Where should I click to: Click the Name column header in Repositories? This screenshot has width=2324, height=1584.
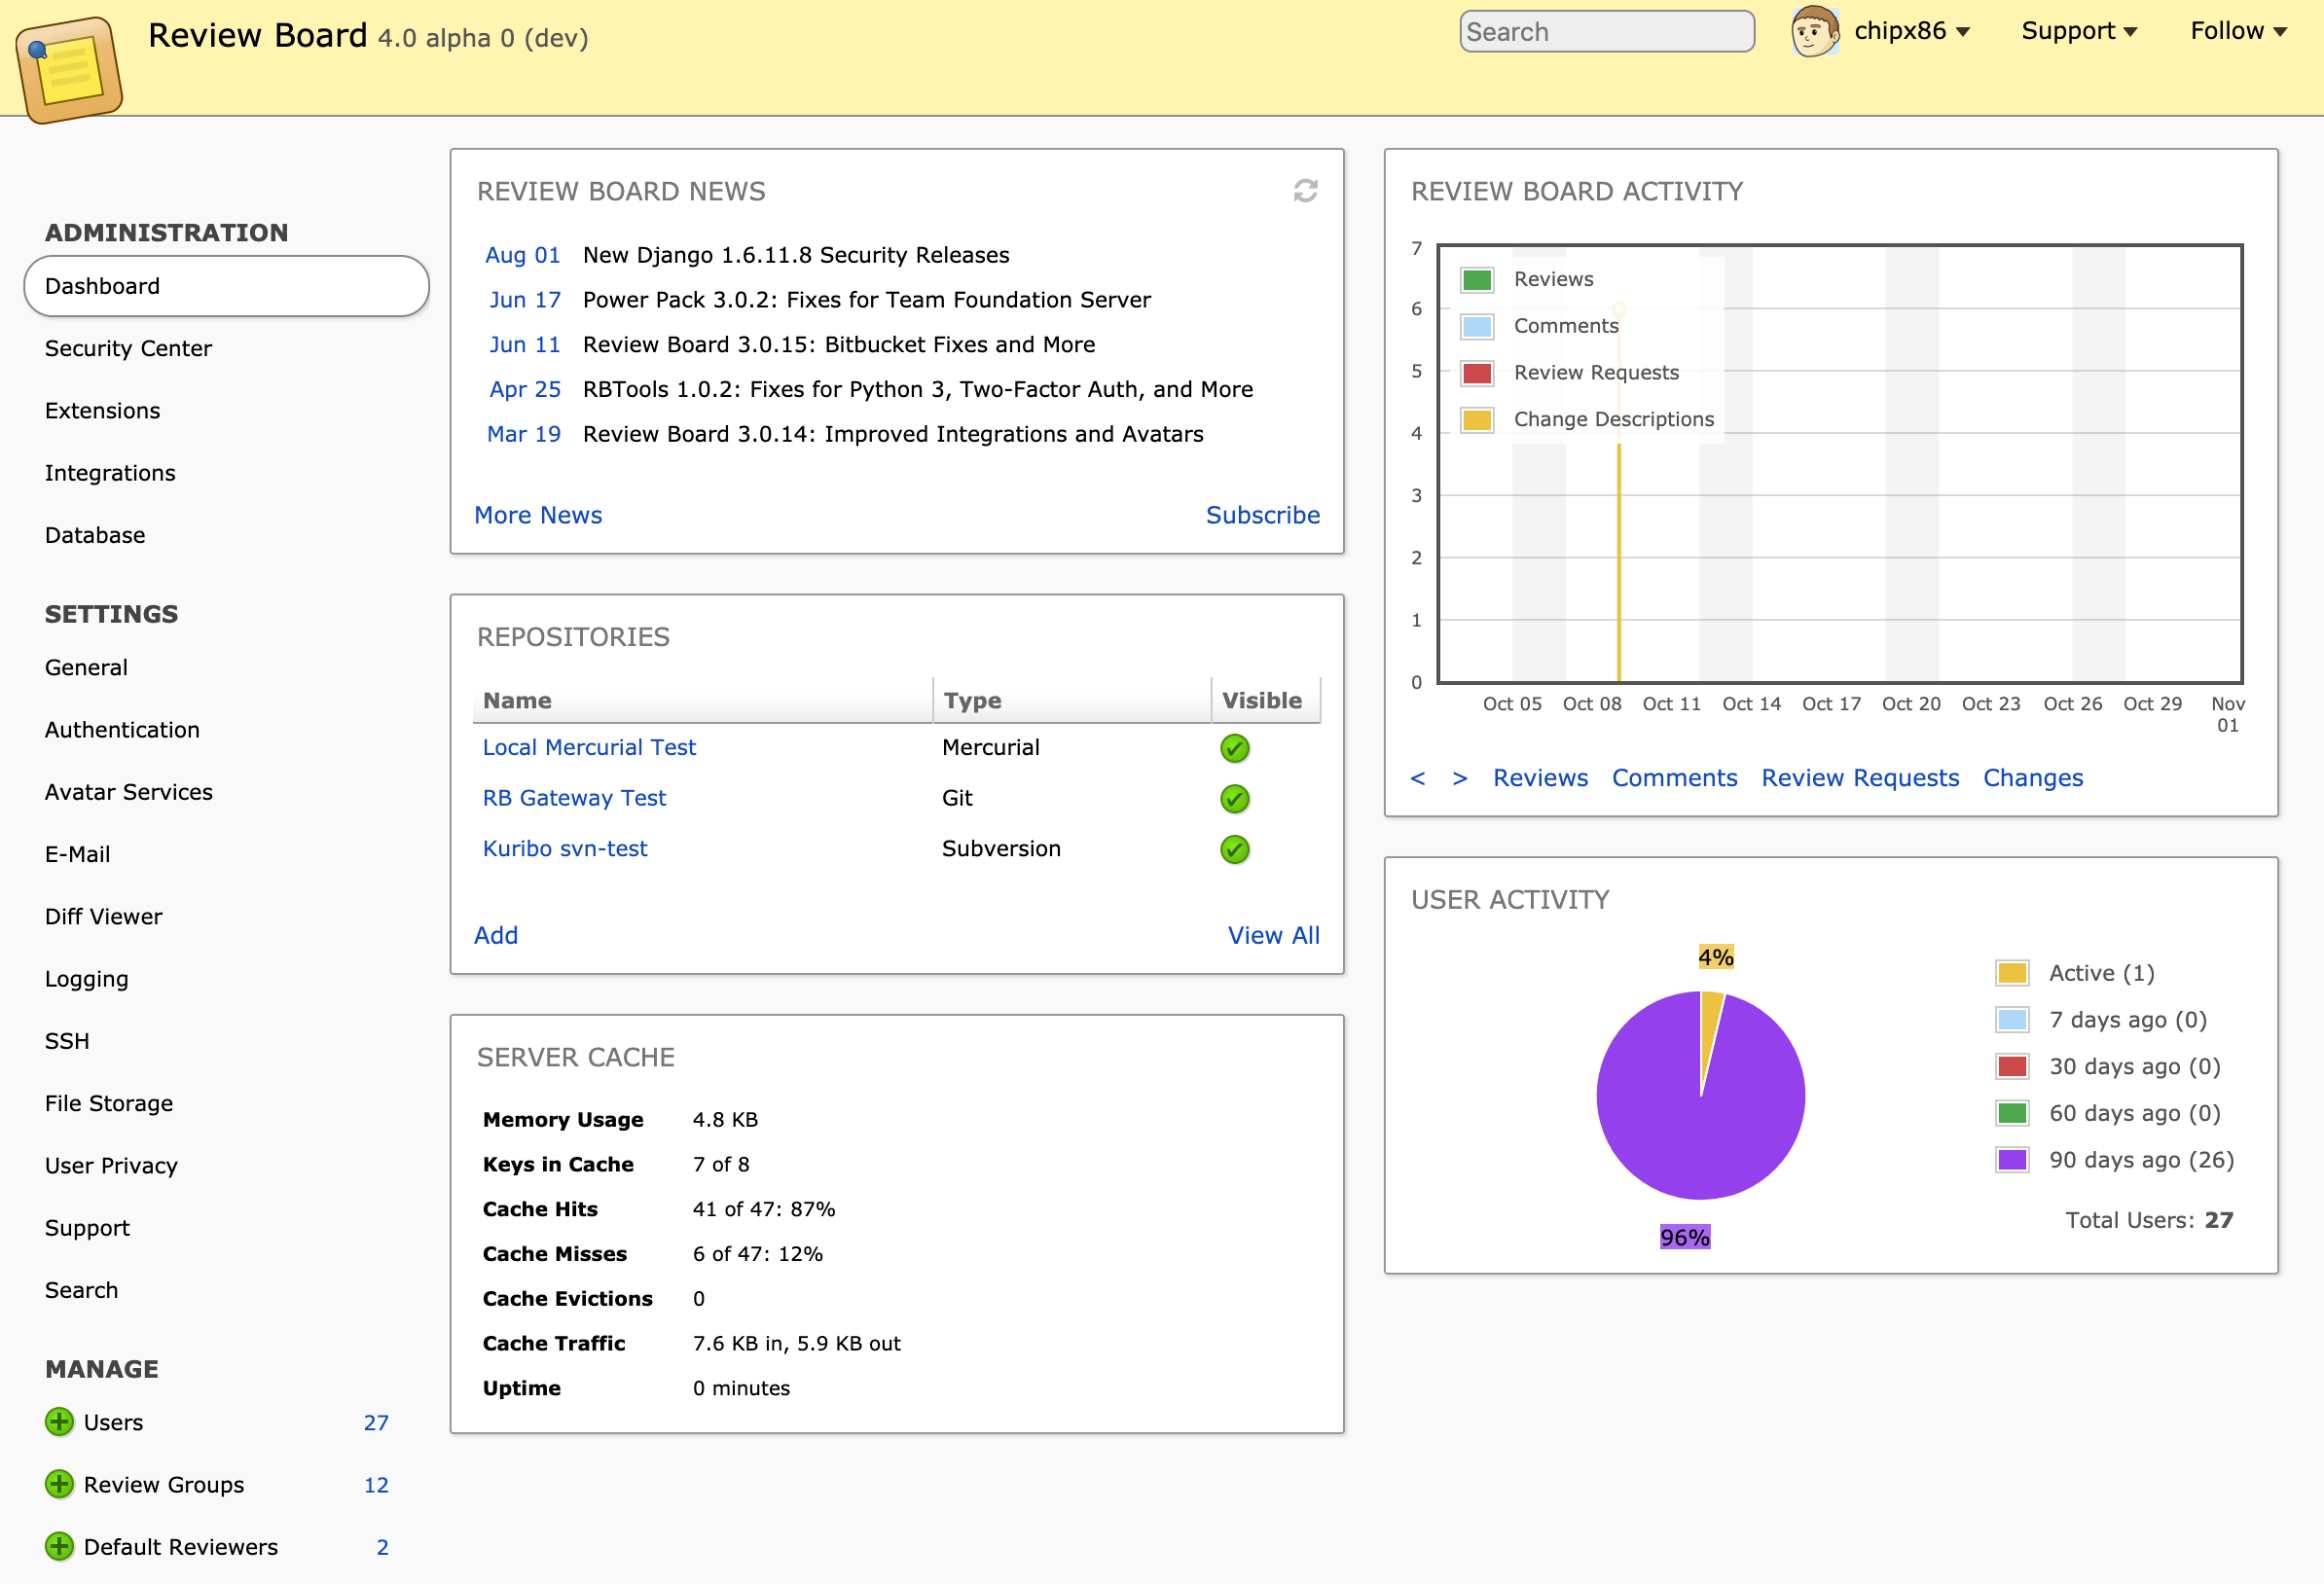703,700
